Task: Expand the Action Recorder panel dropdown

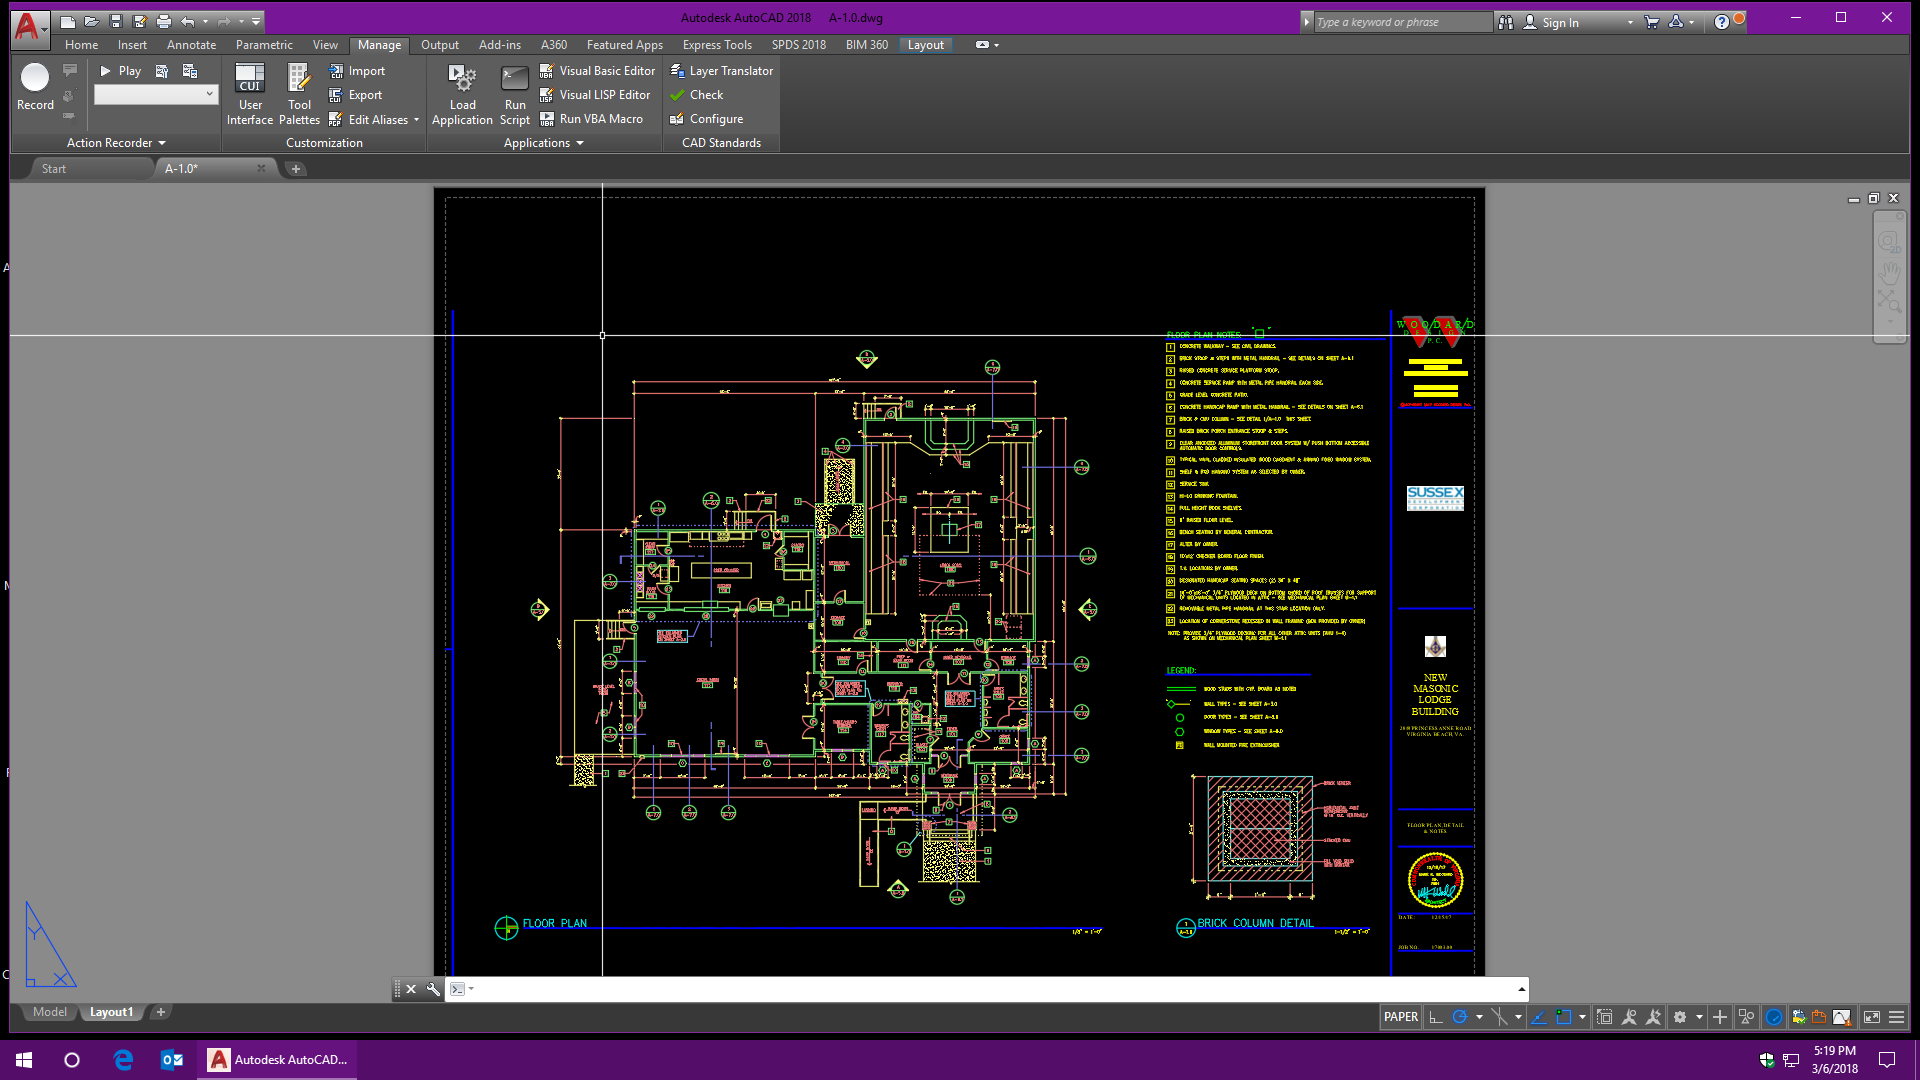Action: tap(162, 142)
